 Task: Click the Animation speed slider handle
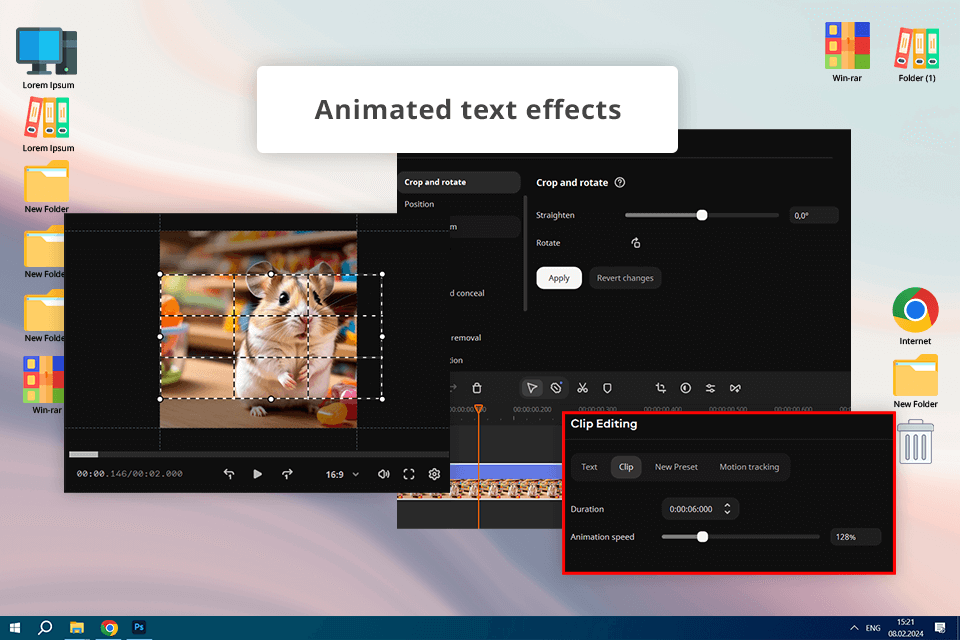702,536
